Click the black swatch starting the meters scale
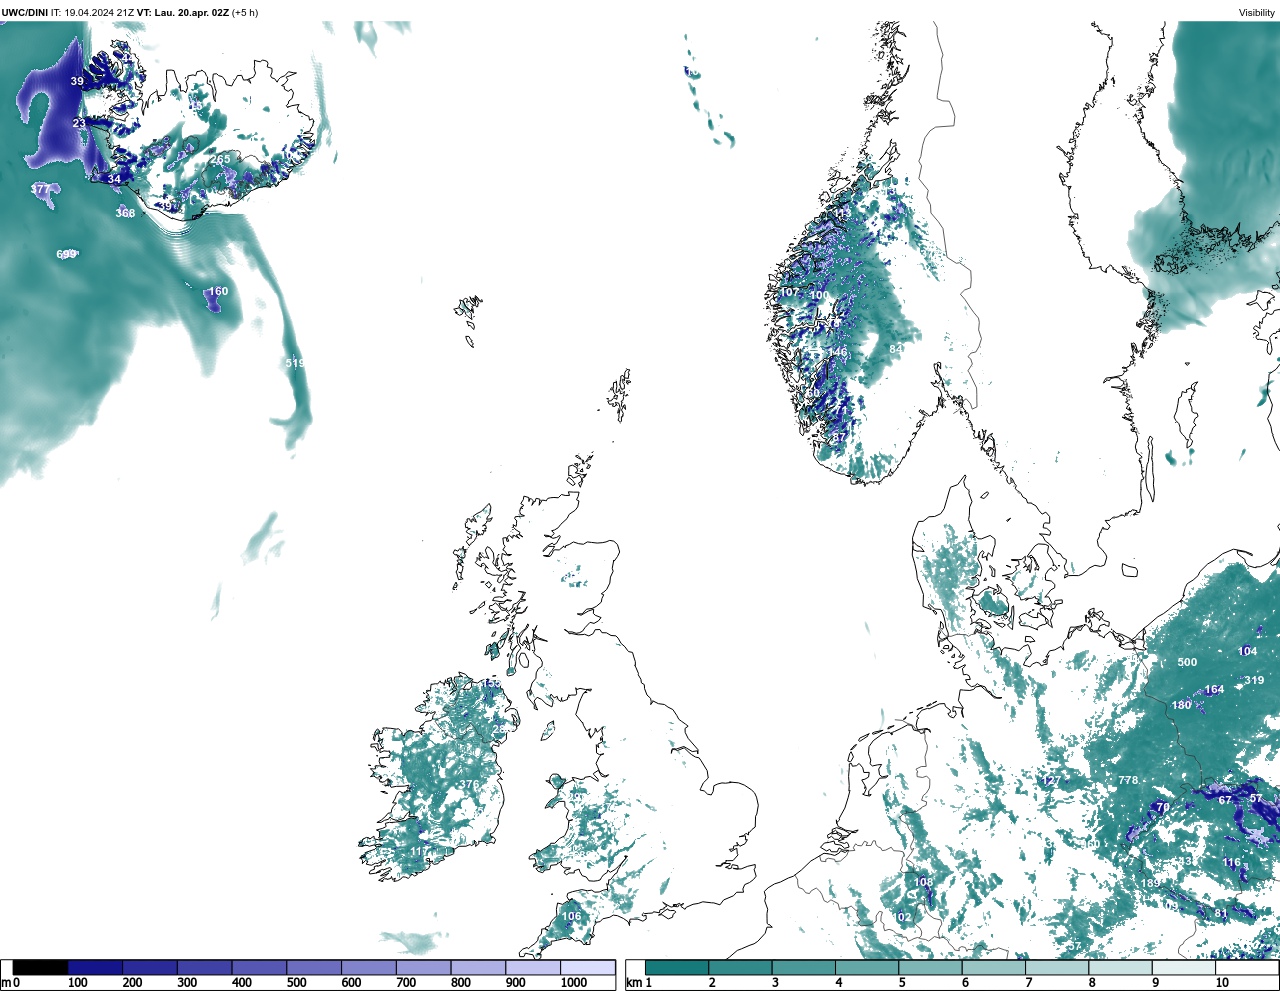This screenshot has width=1280, height=991. click(x=41, y=967)
